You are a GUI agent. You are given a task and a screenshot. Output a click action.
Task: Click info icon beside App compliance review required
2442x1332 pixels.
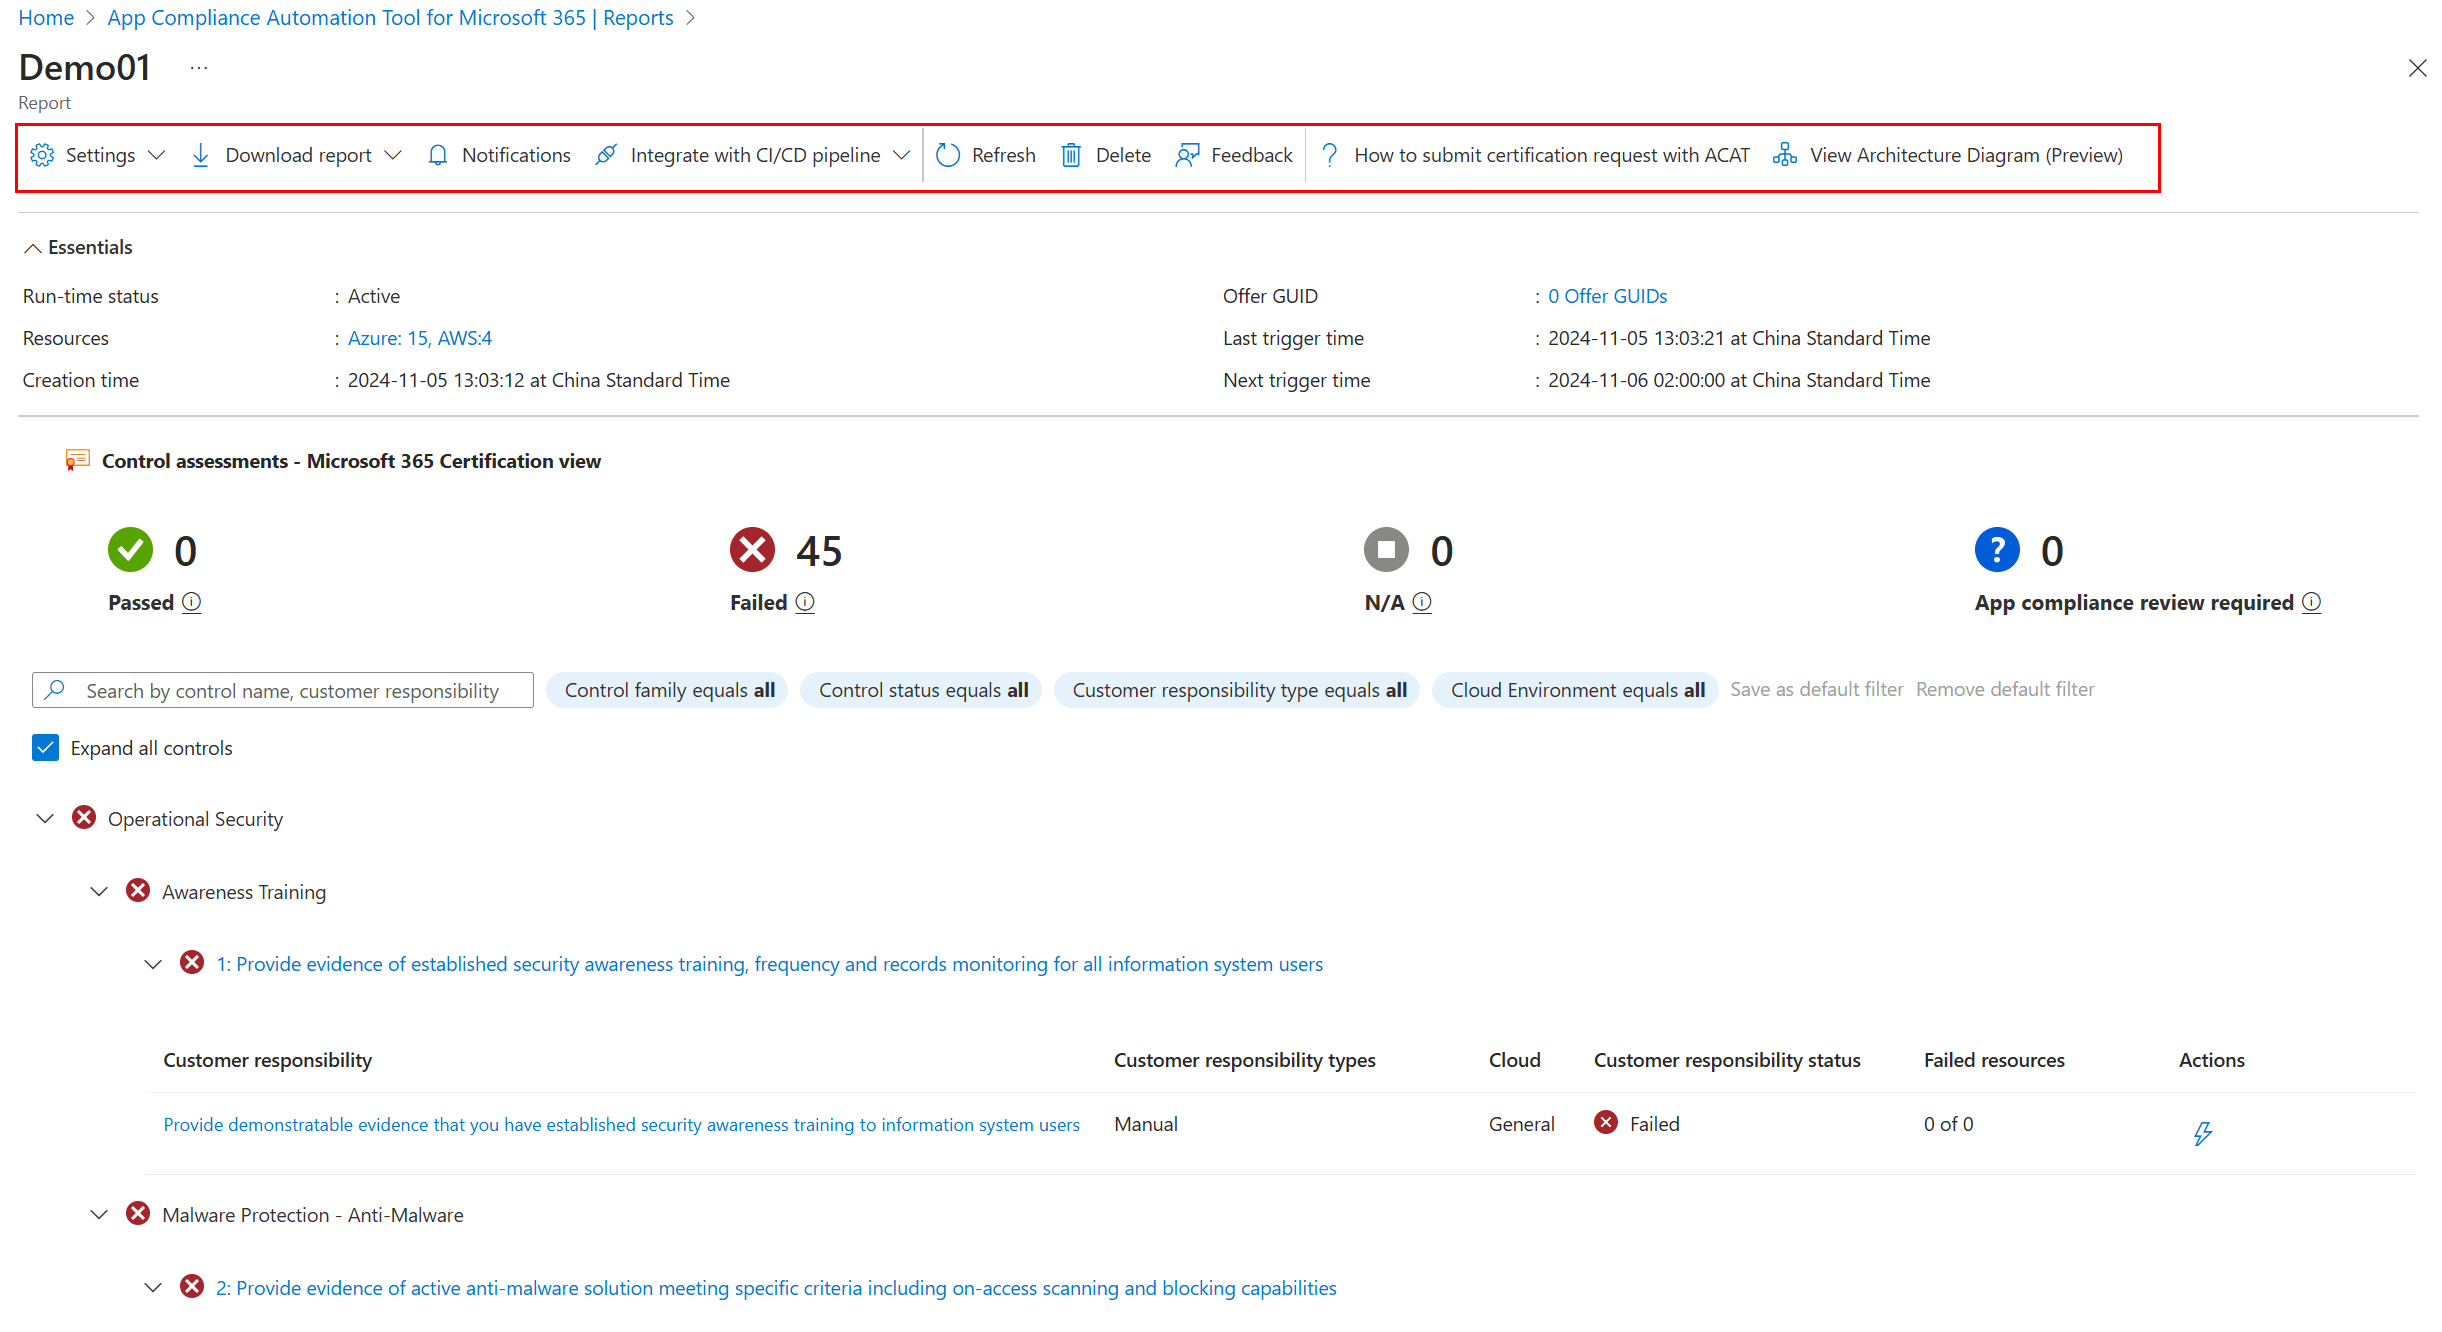2312,602
